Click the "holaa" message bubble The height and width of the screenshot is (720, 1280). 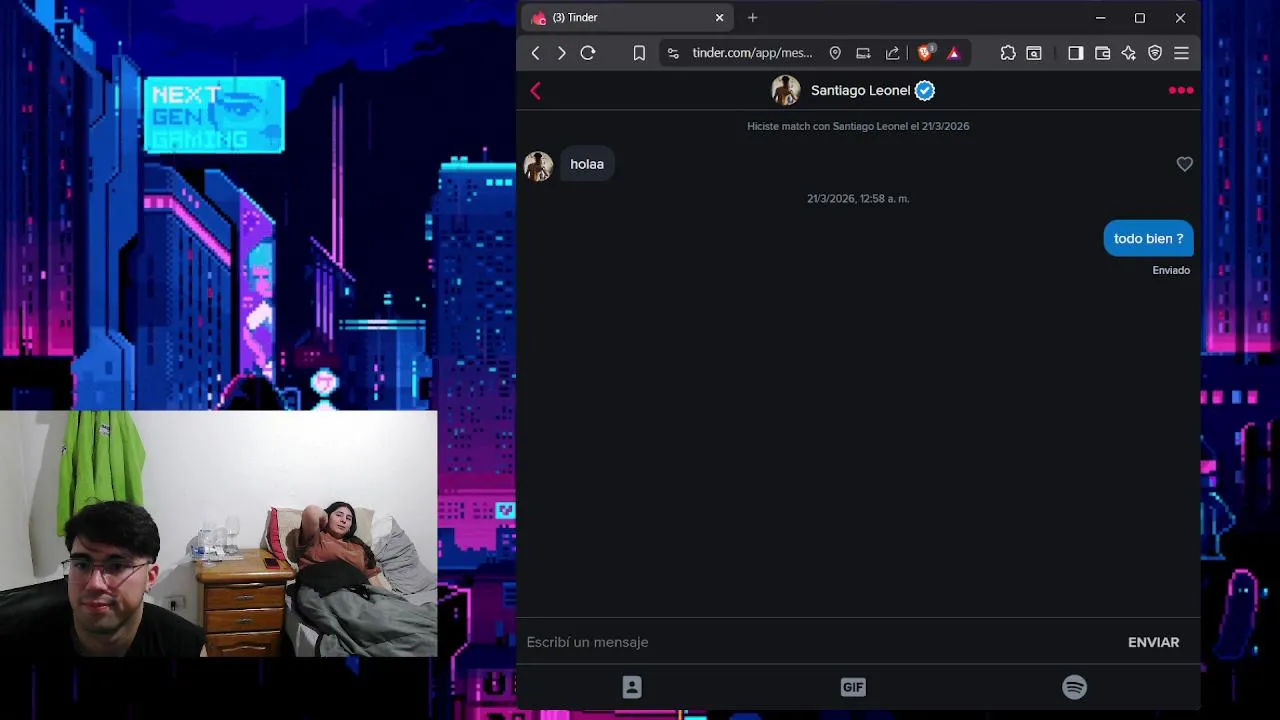point(587,164)
